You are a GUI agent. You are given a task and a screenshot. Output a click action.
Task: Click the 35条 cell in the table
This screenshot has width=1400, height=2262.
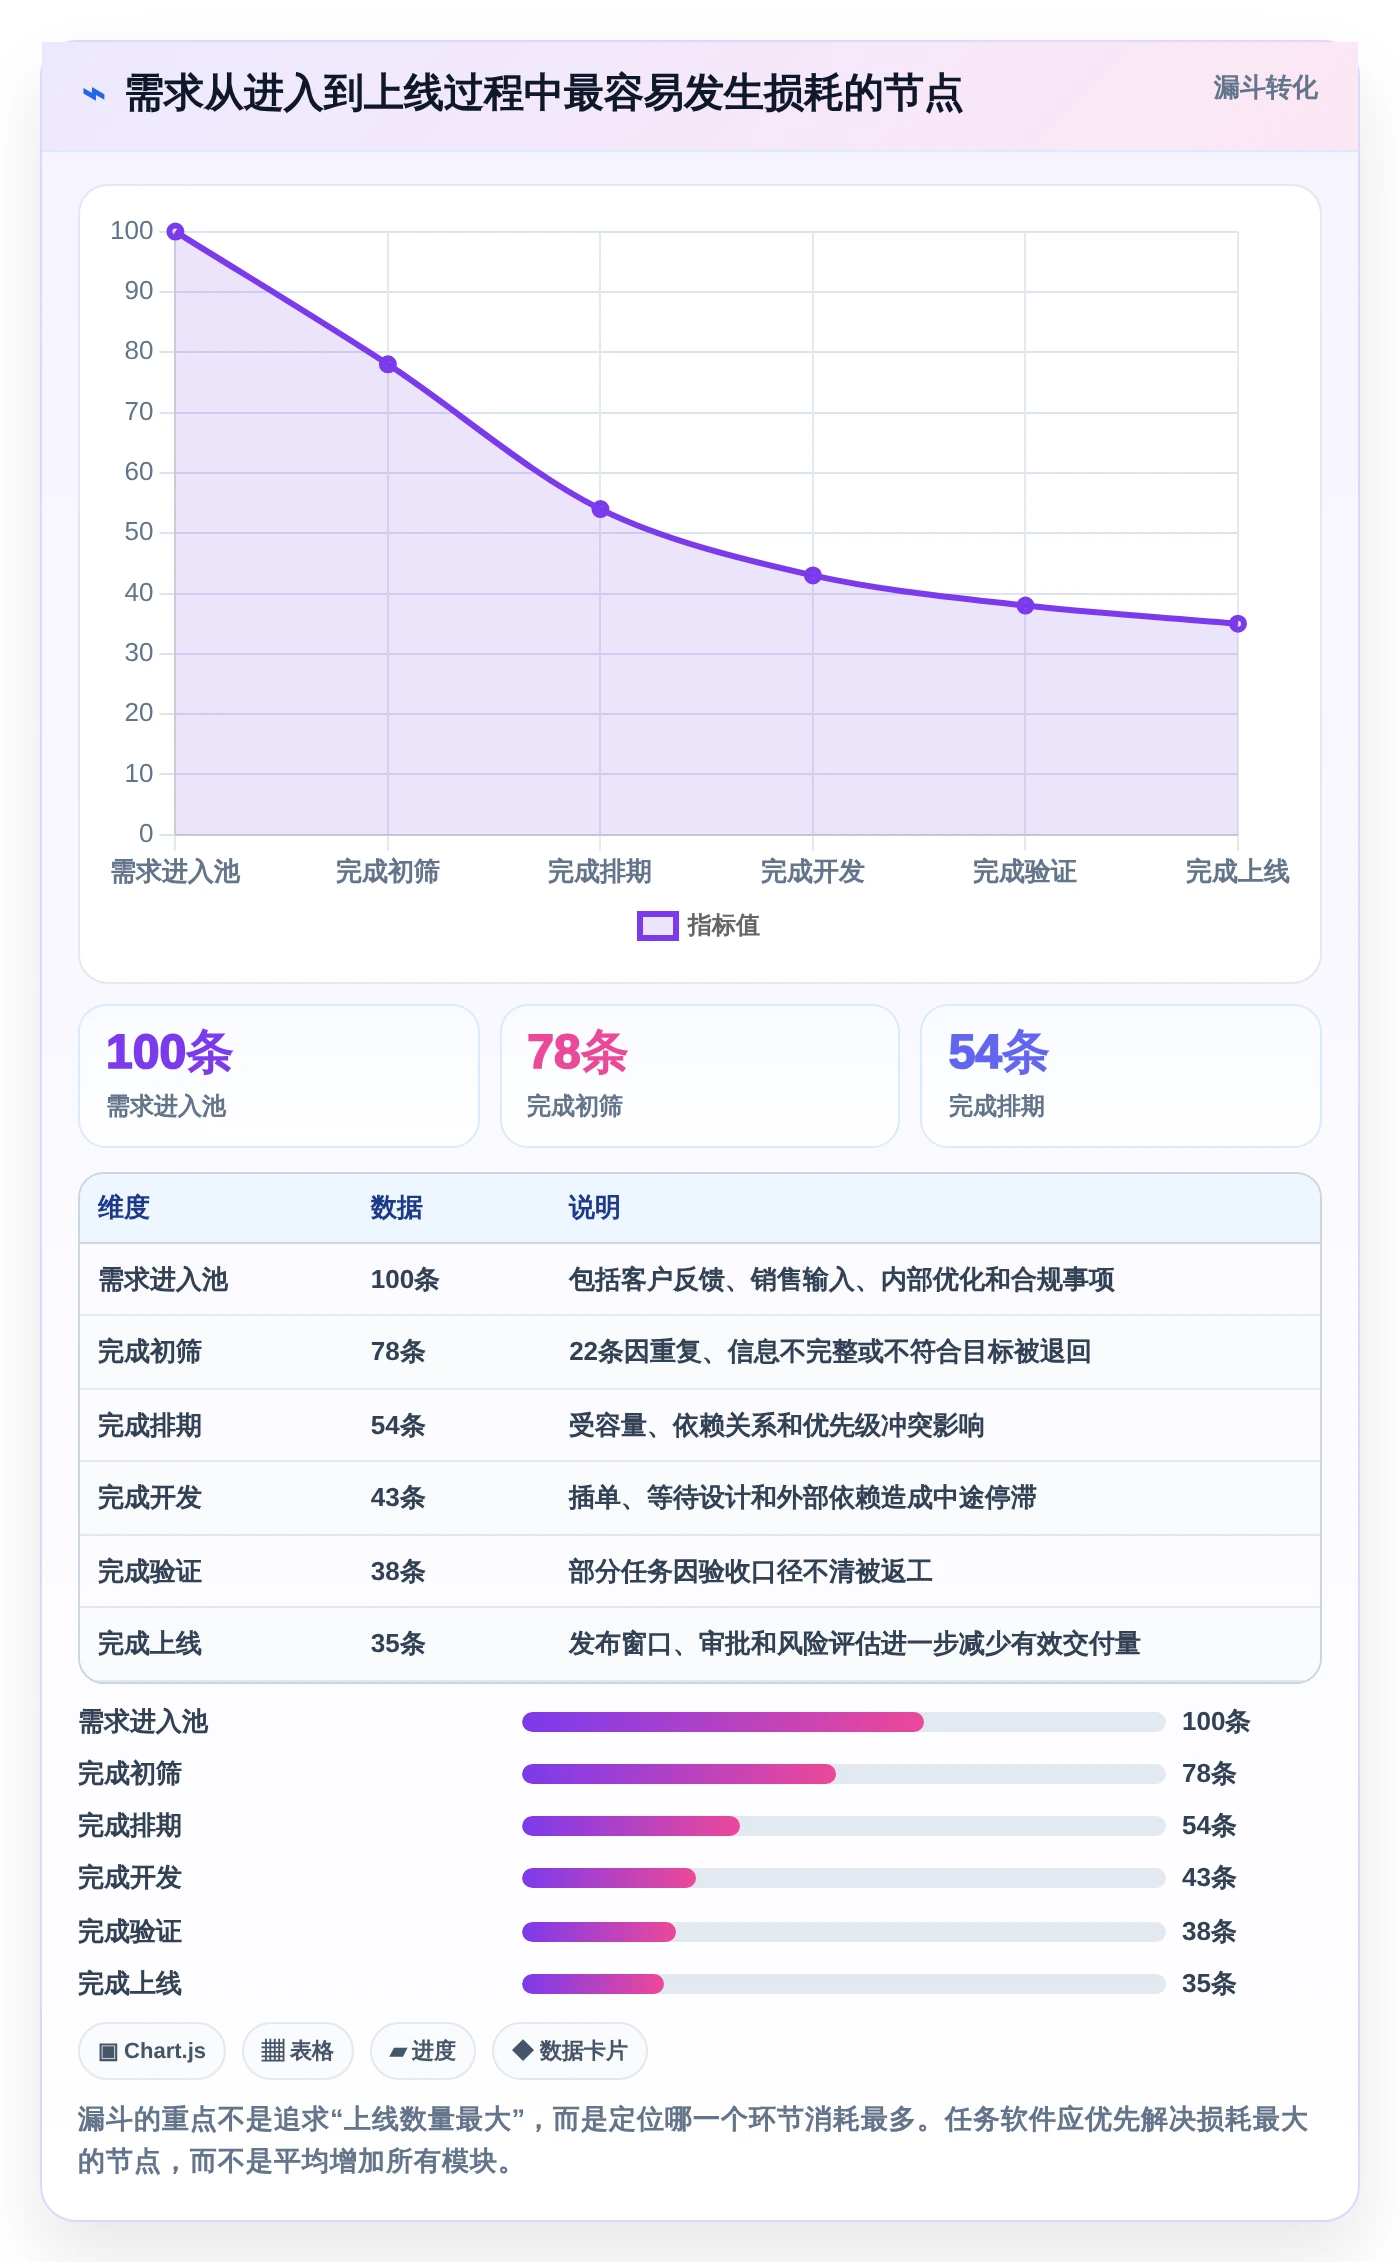[x=398, y=1644]
